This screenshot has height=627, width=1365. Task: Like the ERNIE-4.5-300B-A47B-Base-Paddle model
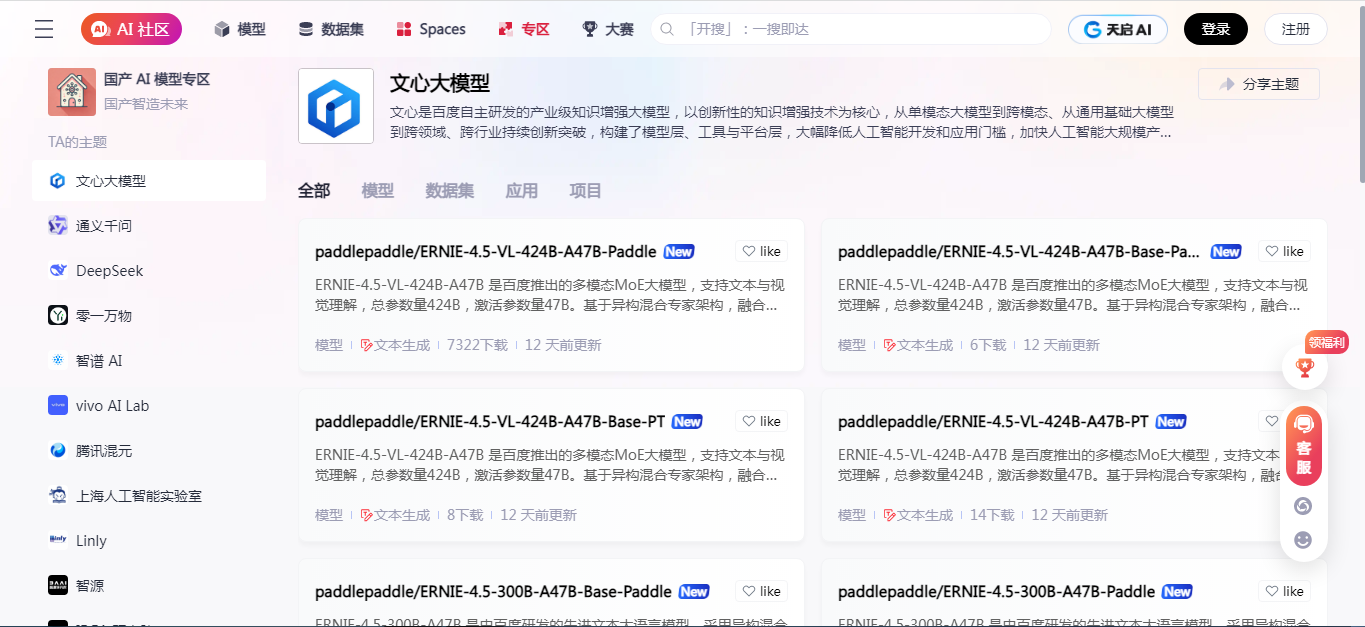[x=761, y=591]
